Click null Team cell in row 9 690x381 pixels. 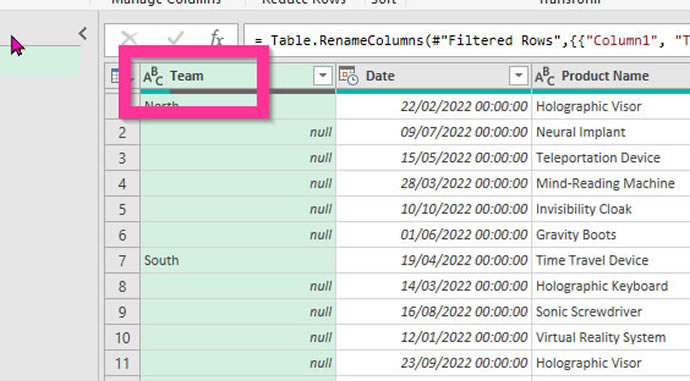(x=238, y=312)
